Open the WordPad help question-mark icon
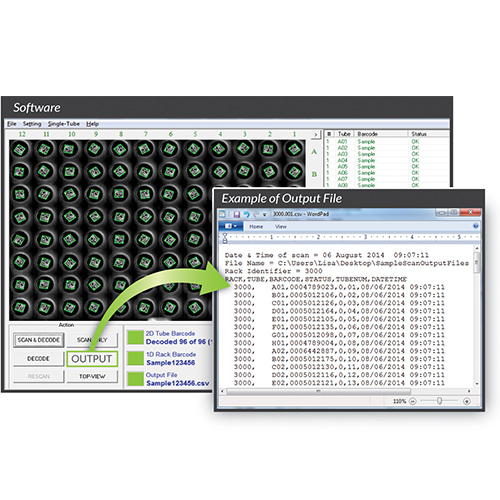The width and height of the screenshot is (500, 500). (x=476, y=226)
